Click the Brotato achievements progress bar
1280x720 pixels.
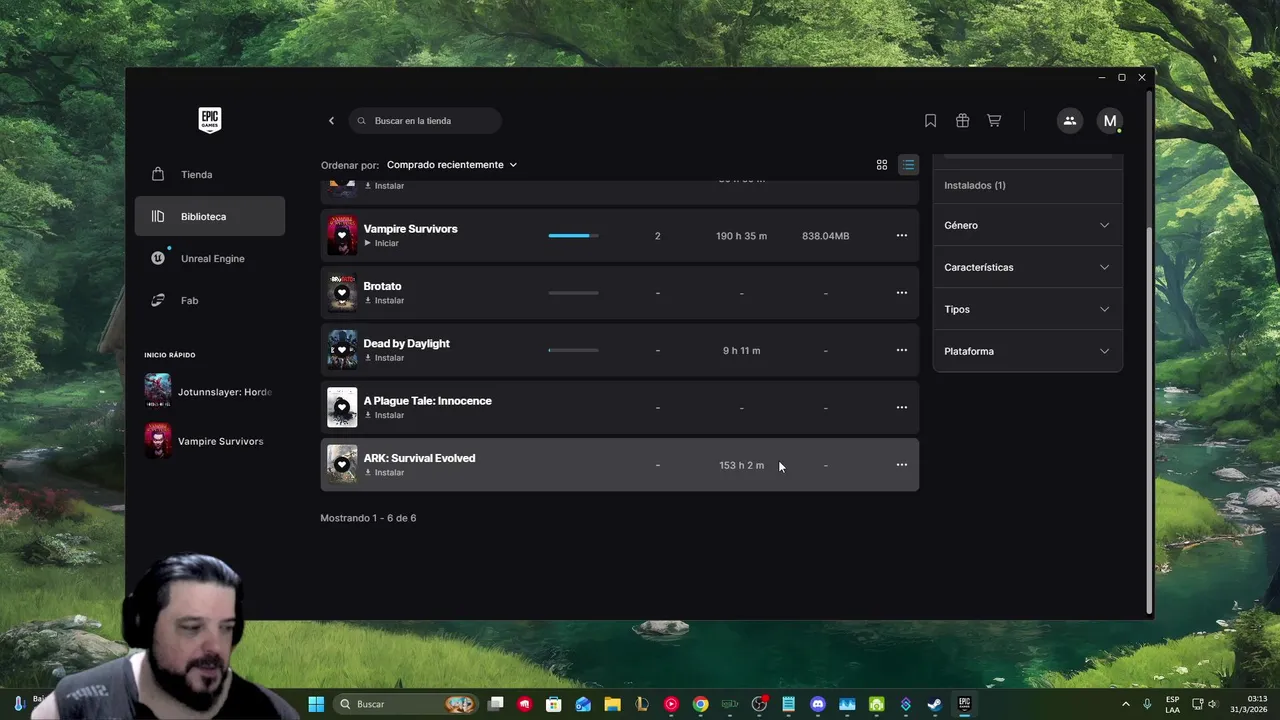pos(574,293)
